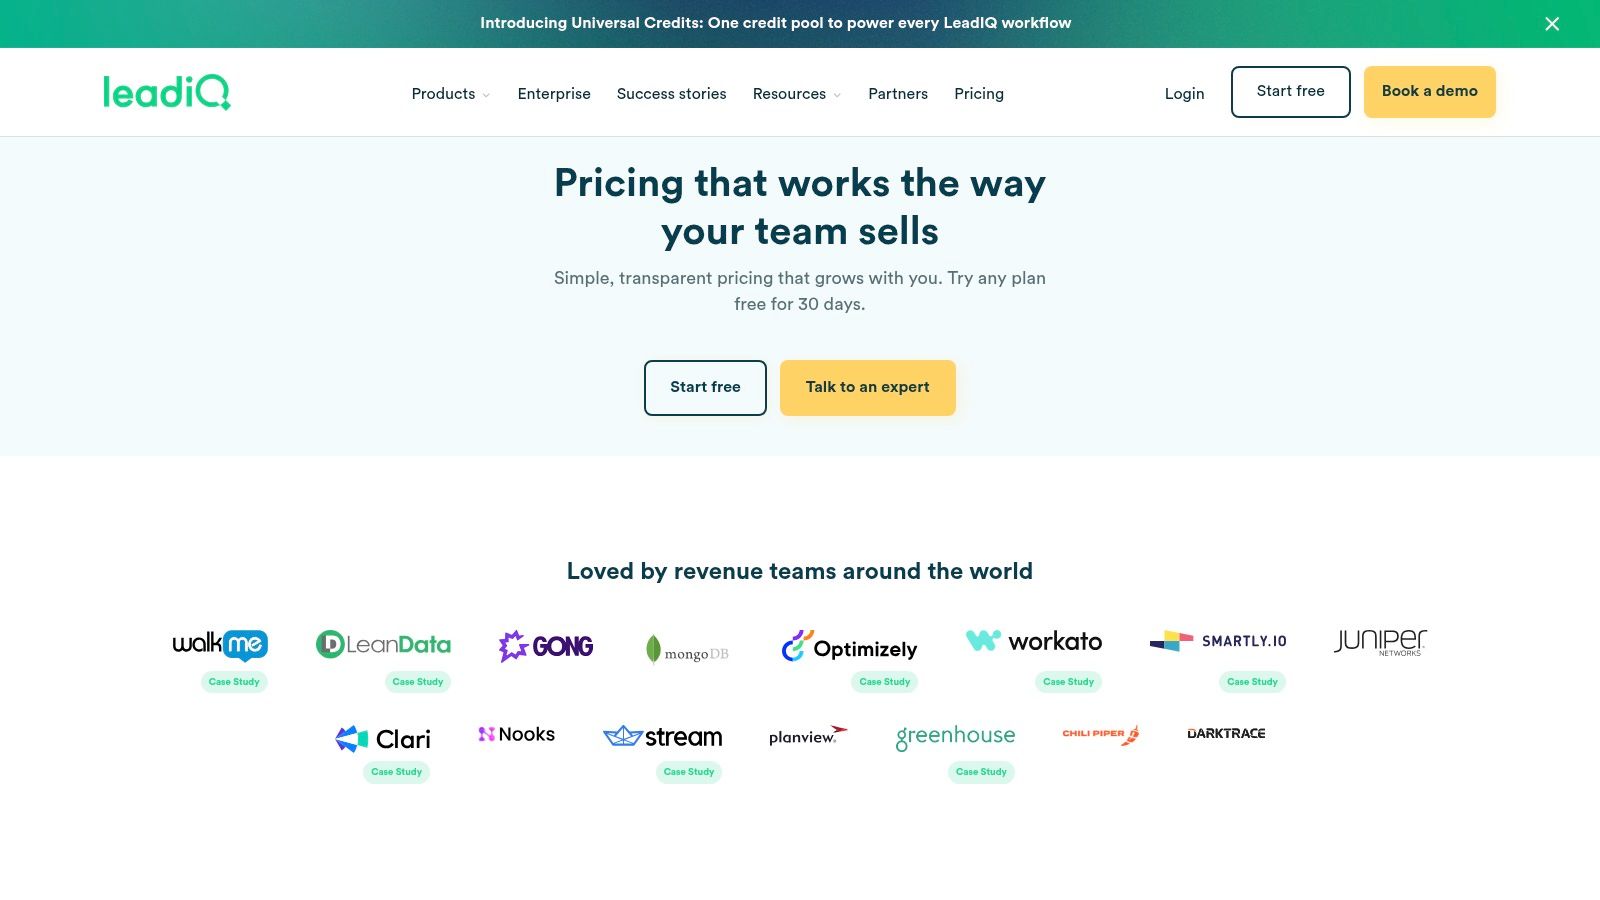This screenshot has height=900, width=1600.
Task: Click Start free below the headline
Action: pos(705,388)
